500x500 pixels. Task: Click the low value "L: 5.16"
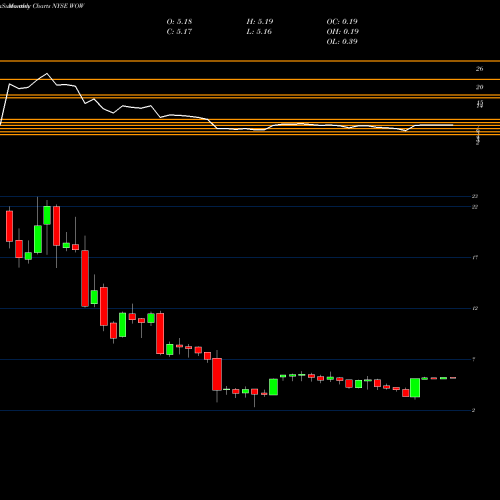[259, 31]
